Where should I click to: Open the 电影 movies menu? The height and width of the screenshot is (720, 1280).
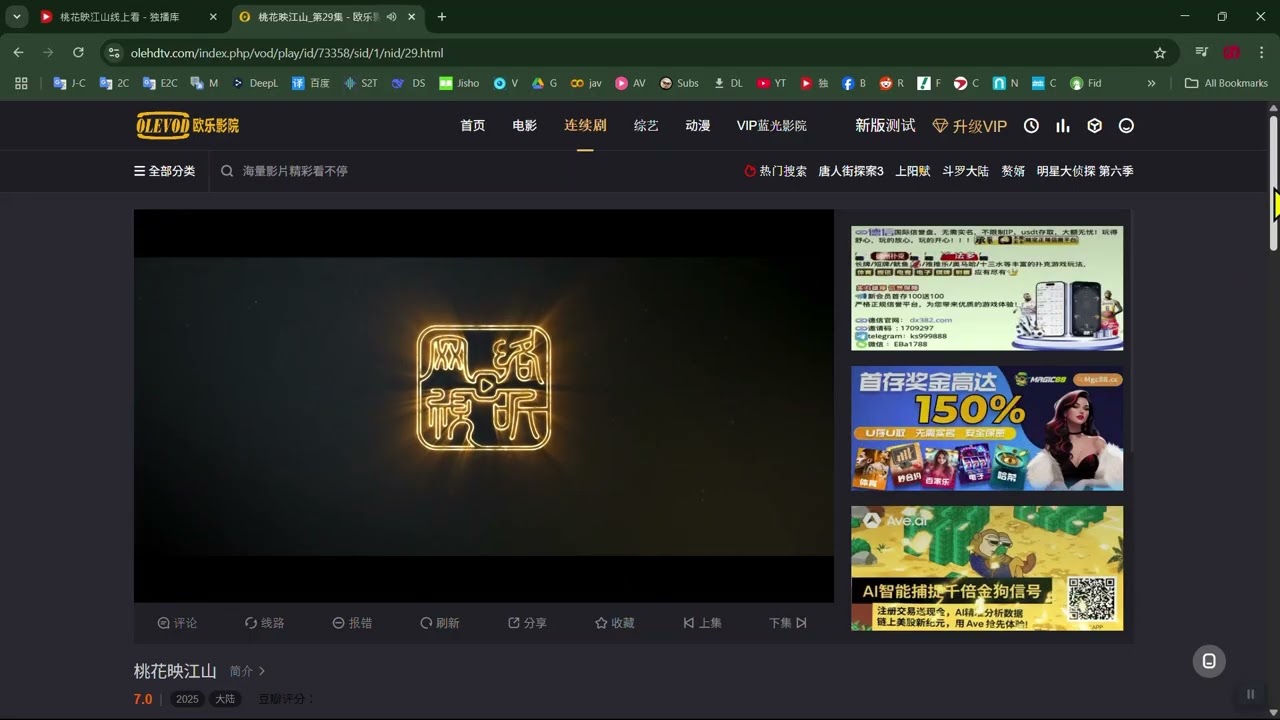pyautogui.click(x=524, y=126)
